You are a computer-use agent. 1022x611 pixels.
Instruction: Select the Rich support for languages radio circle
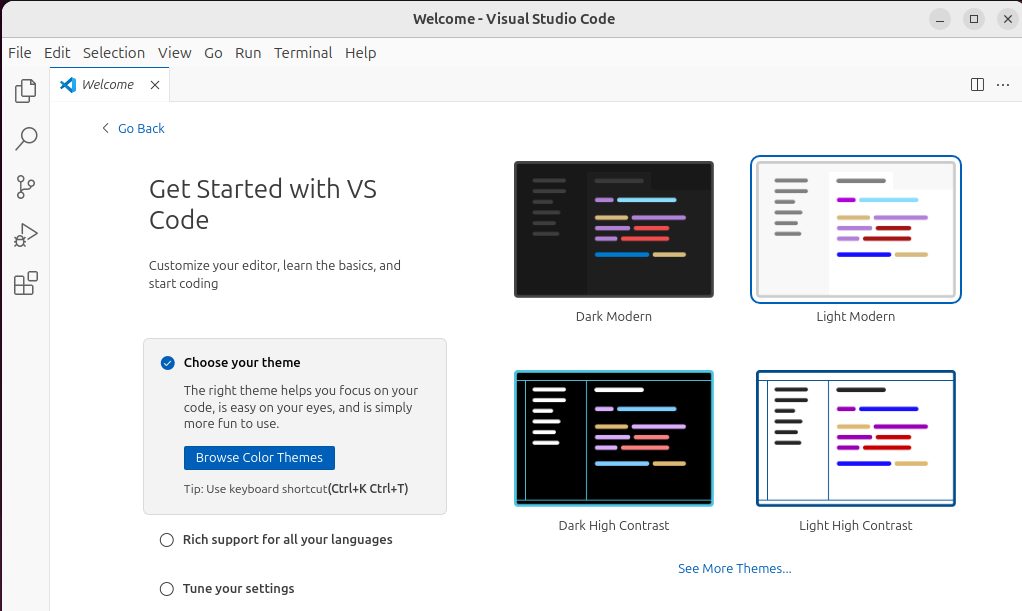(x=167, y=540)
